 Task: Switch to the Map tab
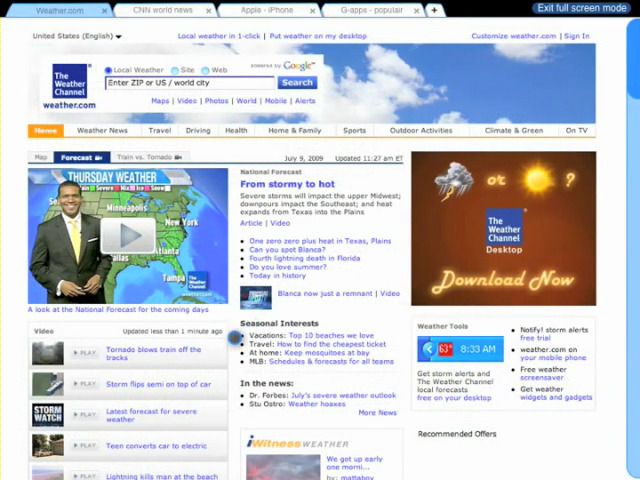pyautogui.click(x=41, y=157)
